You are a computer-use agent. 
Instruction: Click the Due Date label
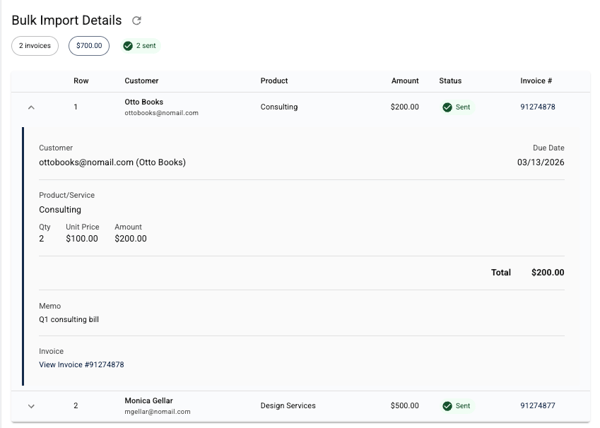click(x=548, y=148)
